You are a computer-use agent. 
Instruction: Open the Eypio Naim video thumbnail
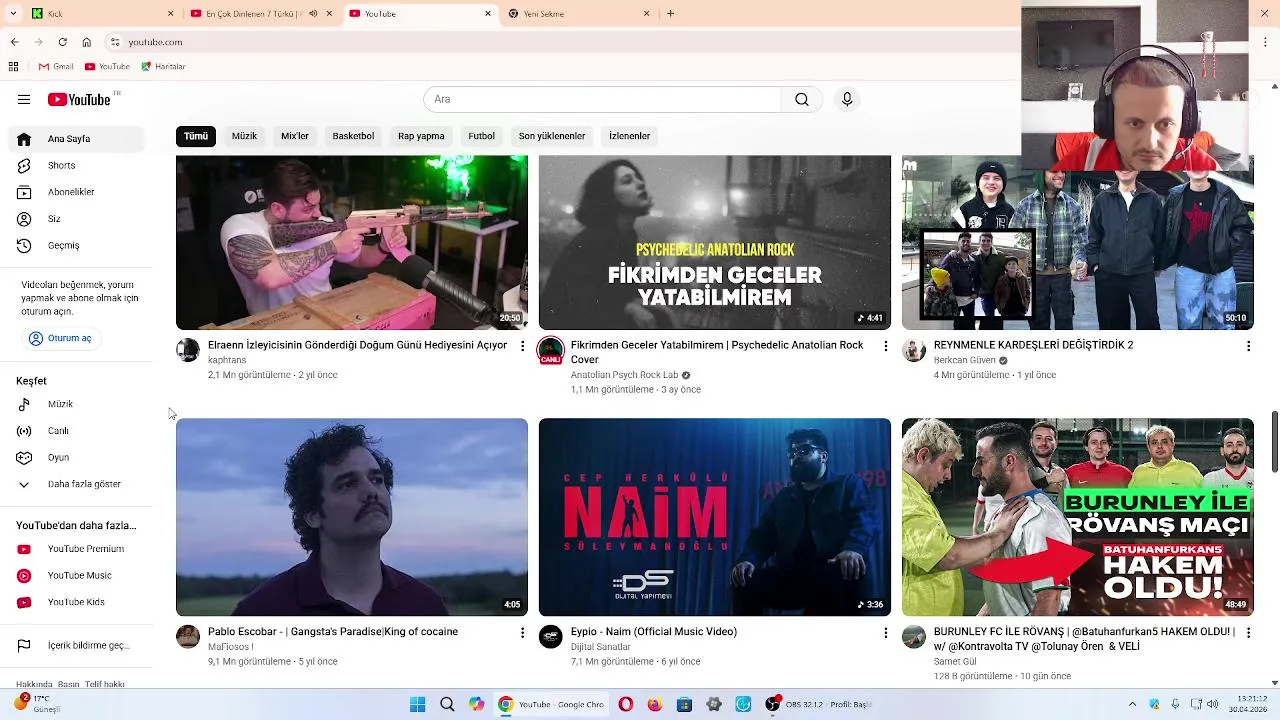click(715, 517)
